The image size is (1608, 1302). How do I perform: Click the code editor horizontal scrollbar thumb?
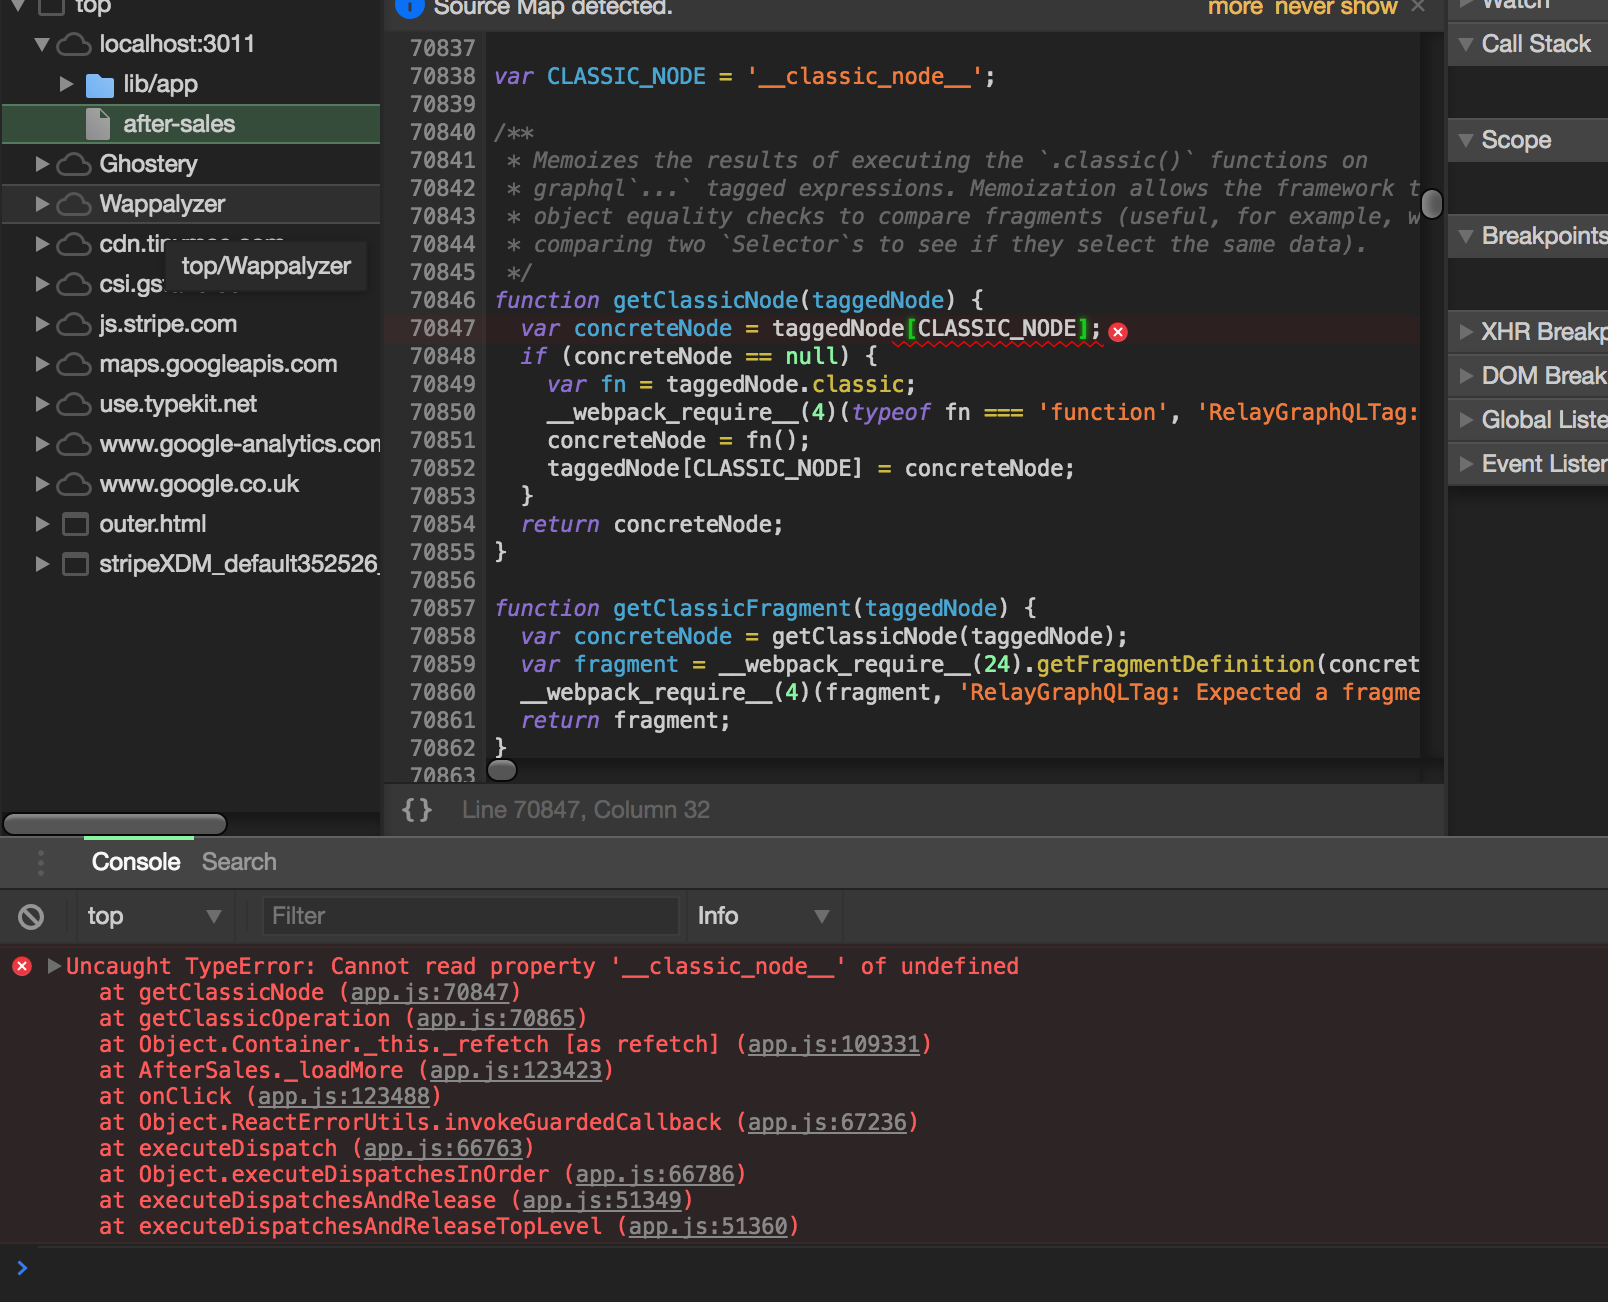click(x=502, y=769)
